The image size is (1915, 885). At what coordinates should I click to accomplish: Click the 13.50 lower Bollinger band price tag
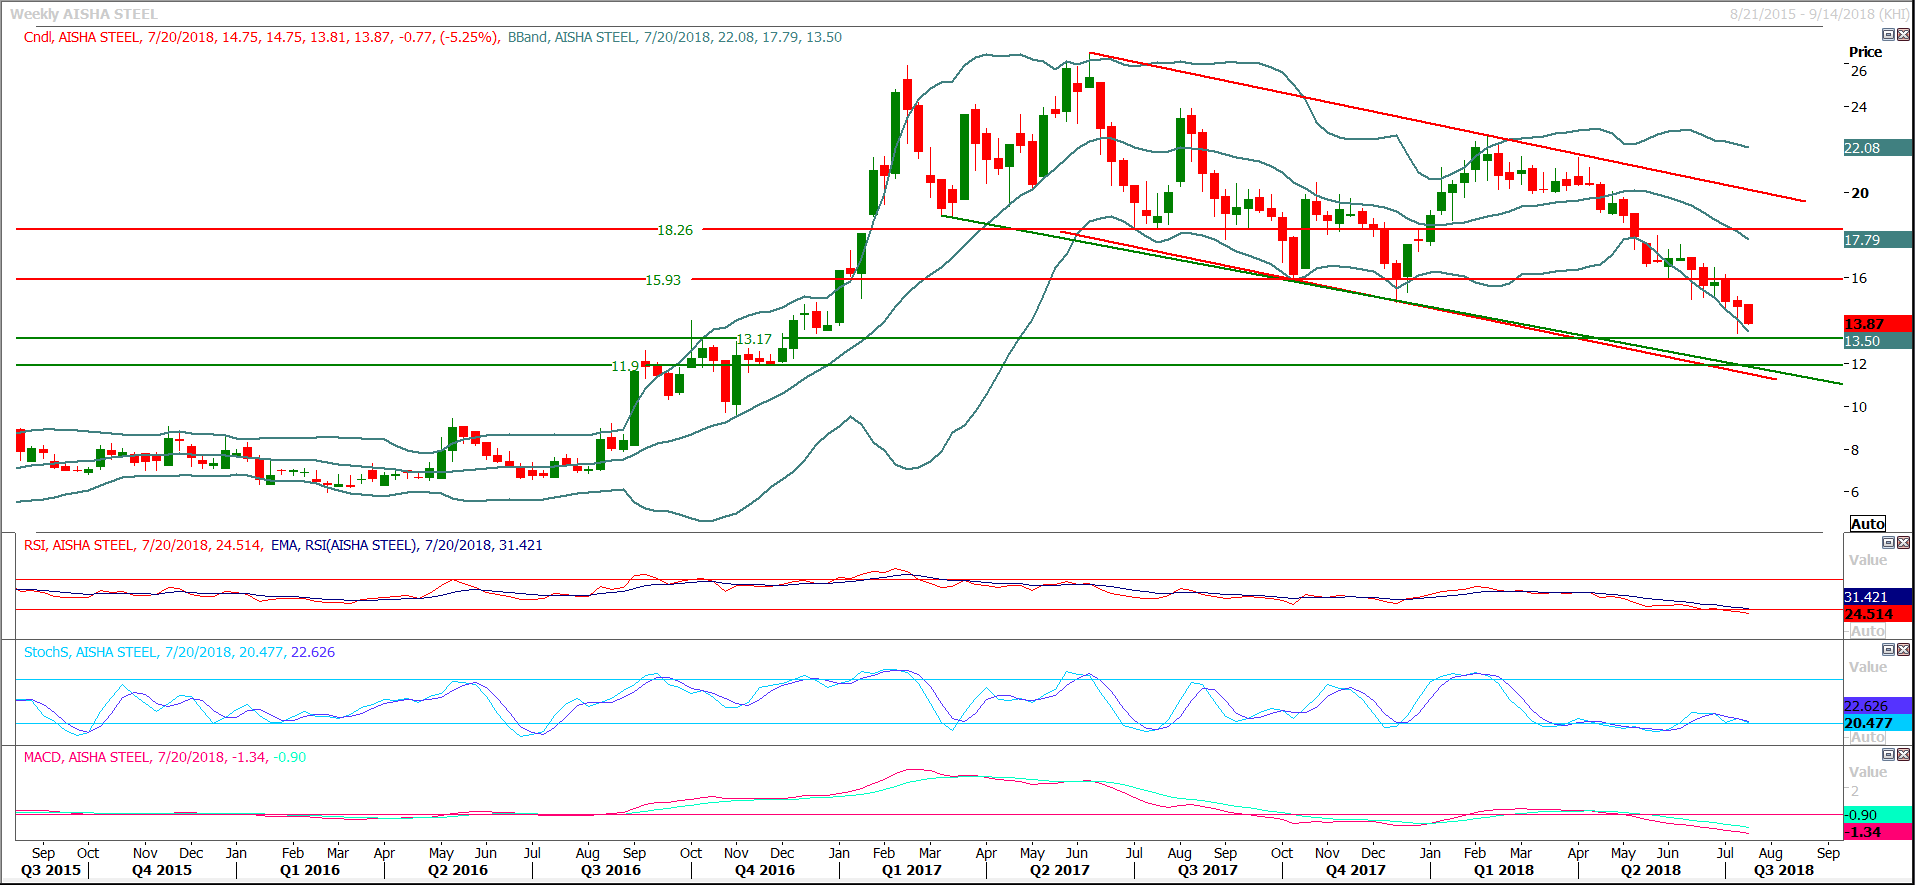1877,341
